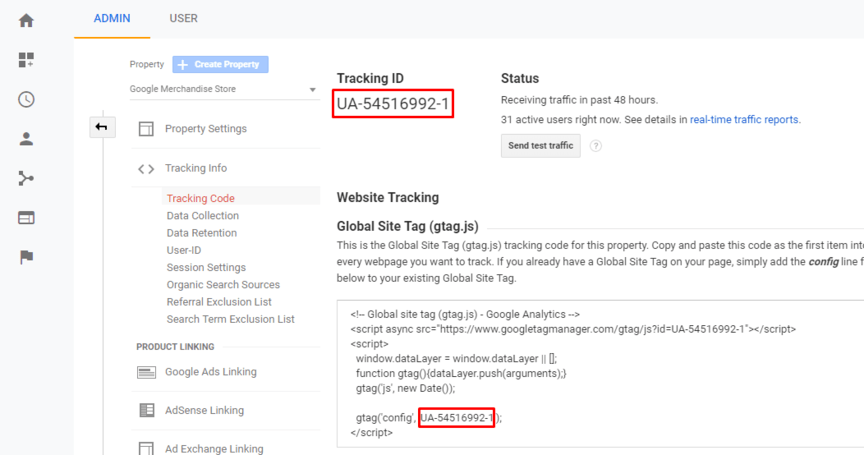The image size is (864, 455).
Task: Click the 'function gtag()' code line
Action: [x=461, y=373]
